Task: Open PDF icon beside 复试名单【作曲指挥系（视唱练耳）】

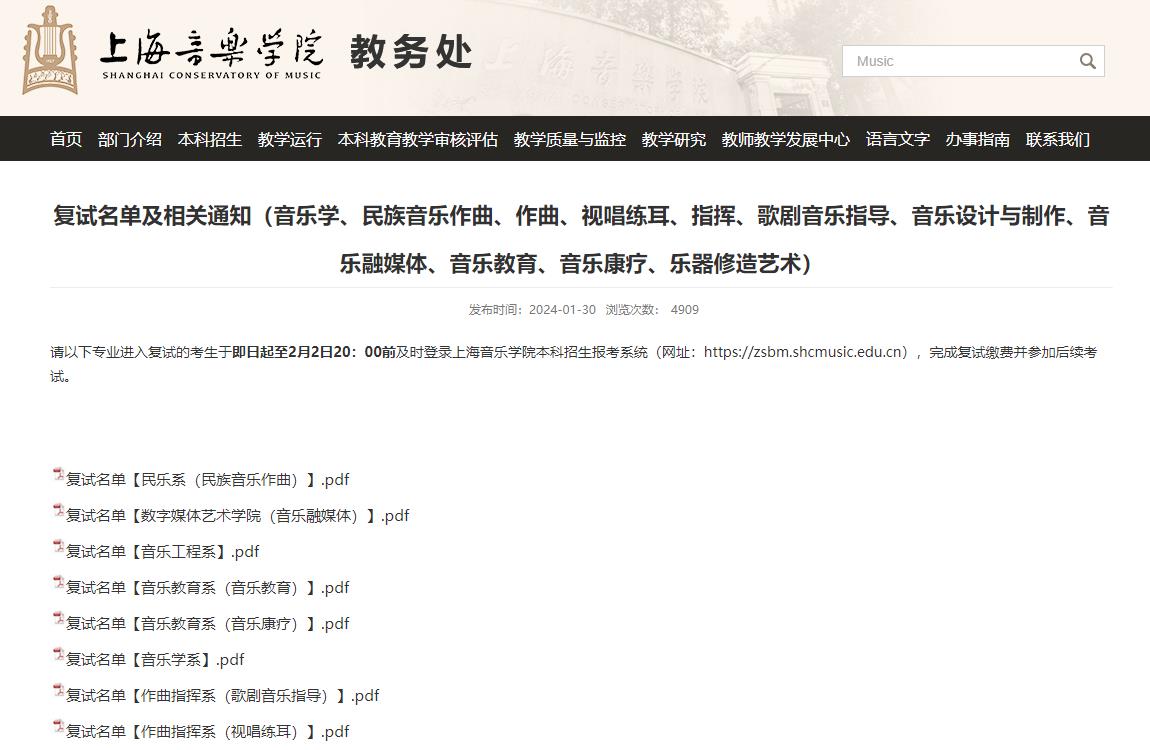Action: pyautogui.click(x=59, y=729)
